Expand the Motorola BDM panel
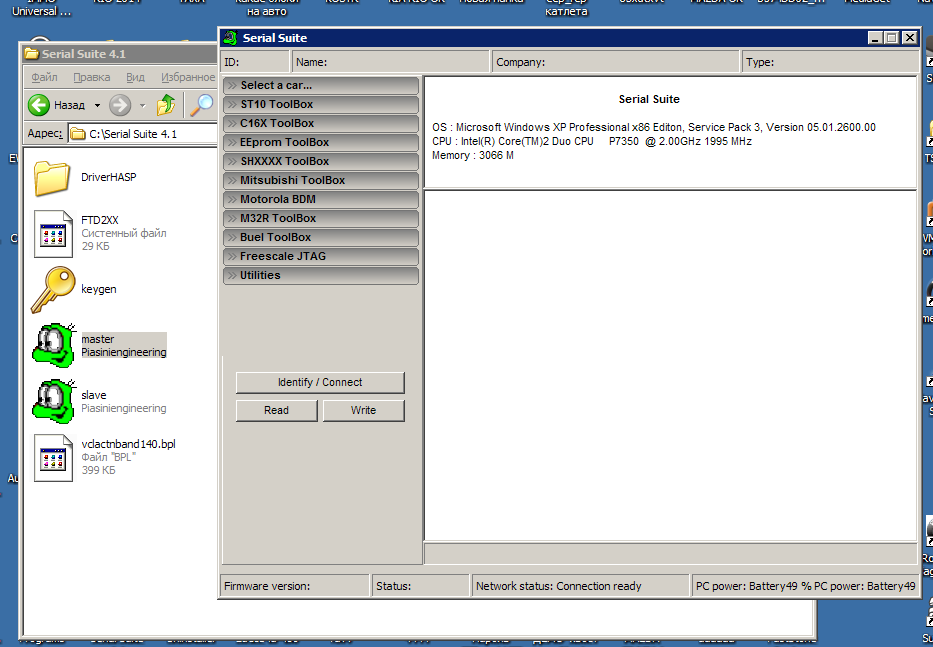The height and width of the screenshot is (647, 933). (x=321, y=200)
